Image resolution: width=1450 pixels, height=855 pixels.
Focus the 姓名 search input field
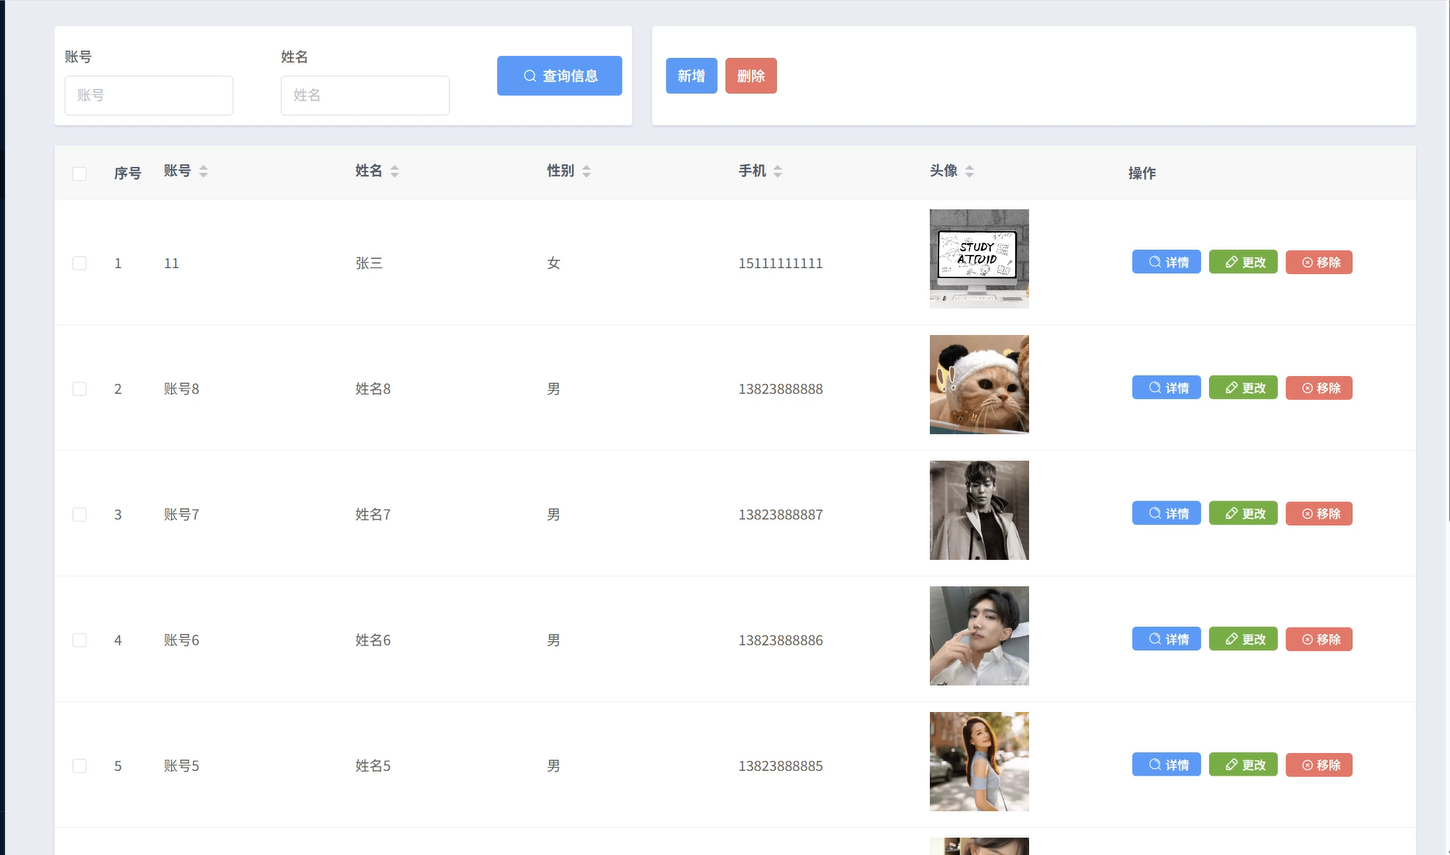tap(365, 95)
